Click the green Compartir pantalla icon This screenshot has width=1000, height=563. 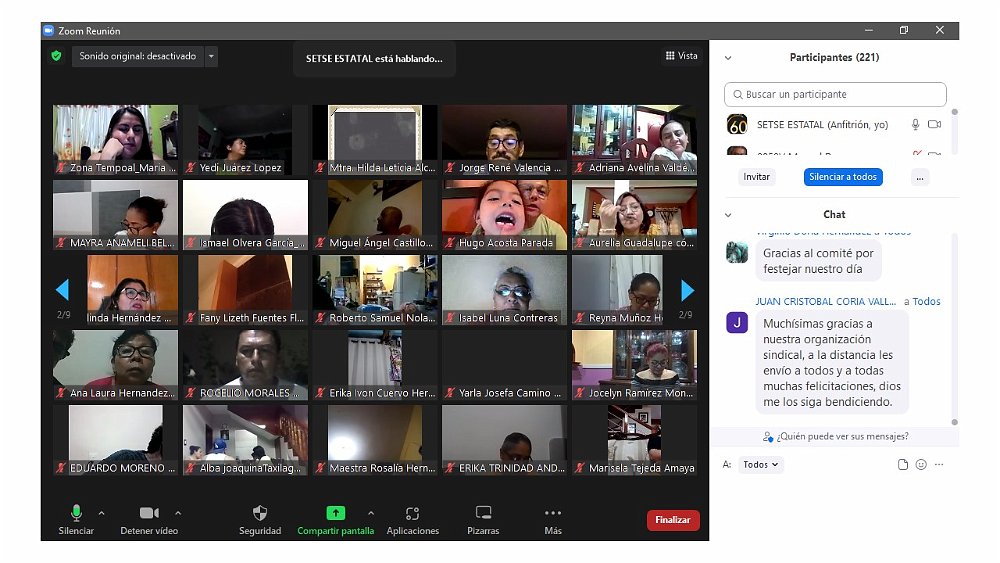tap(336, 513)
